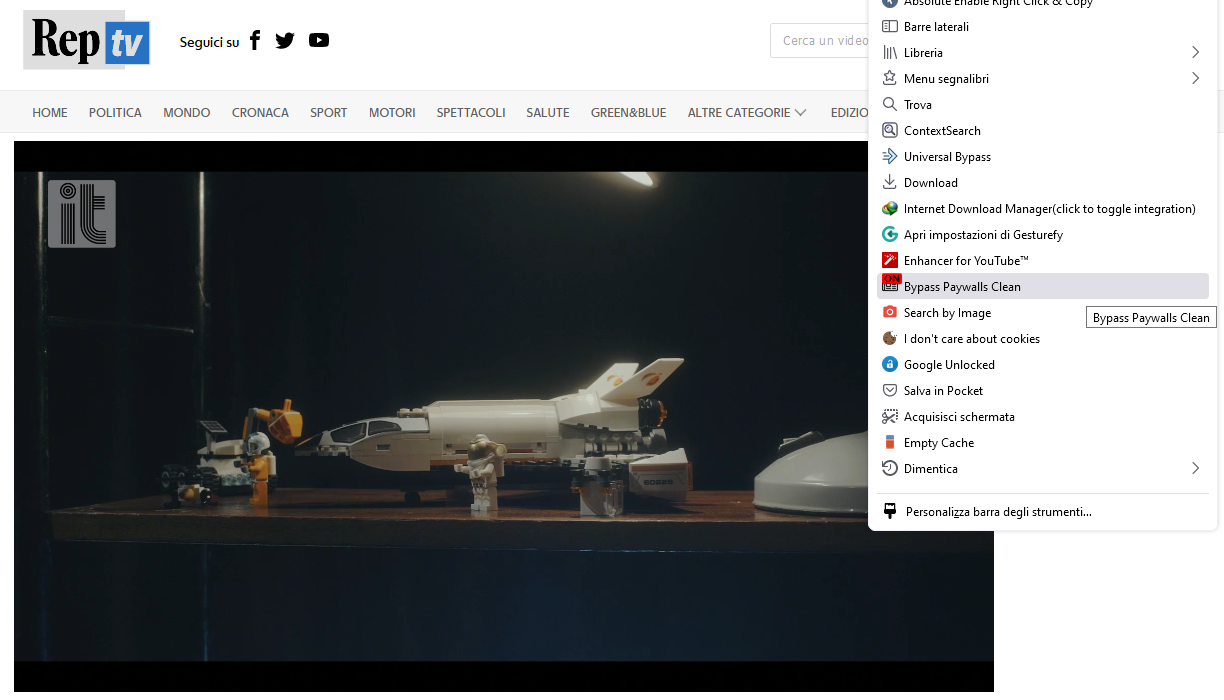
Task: Go to the GREEN&BLUE section
Action: point(628,113)
